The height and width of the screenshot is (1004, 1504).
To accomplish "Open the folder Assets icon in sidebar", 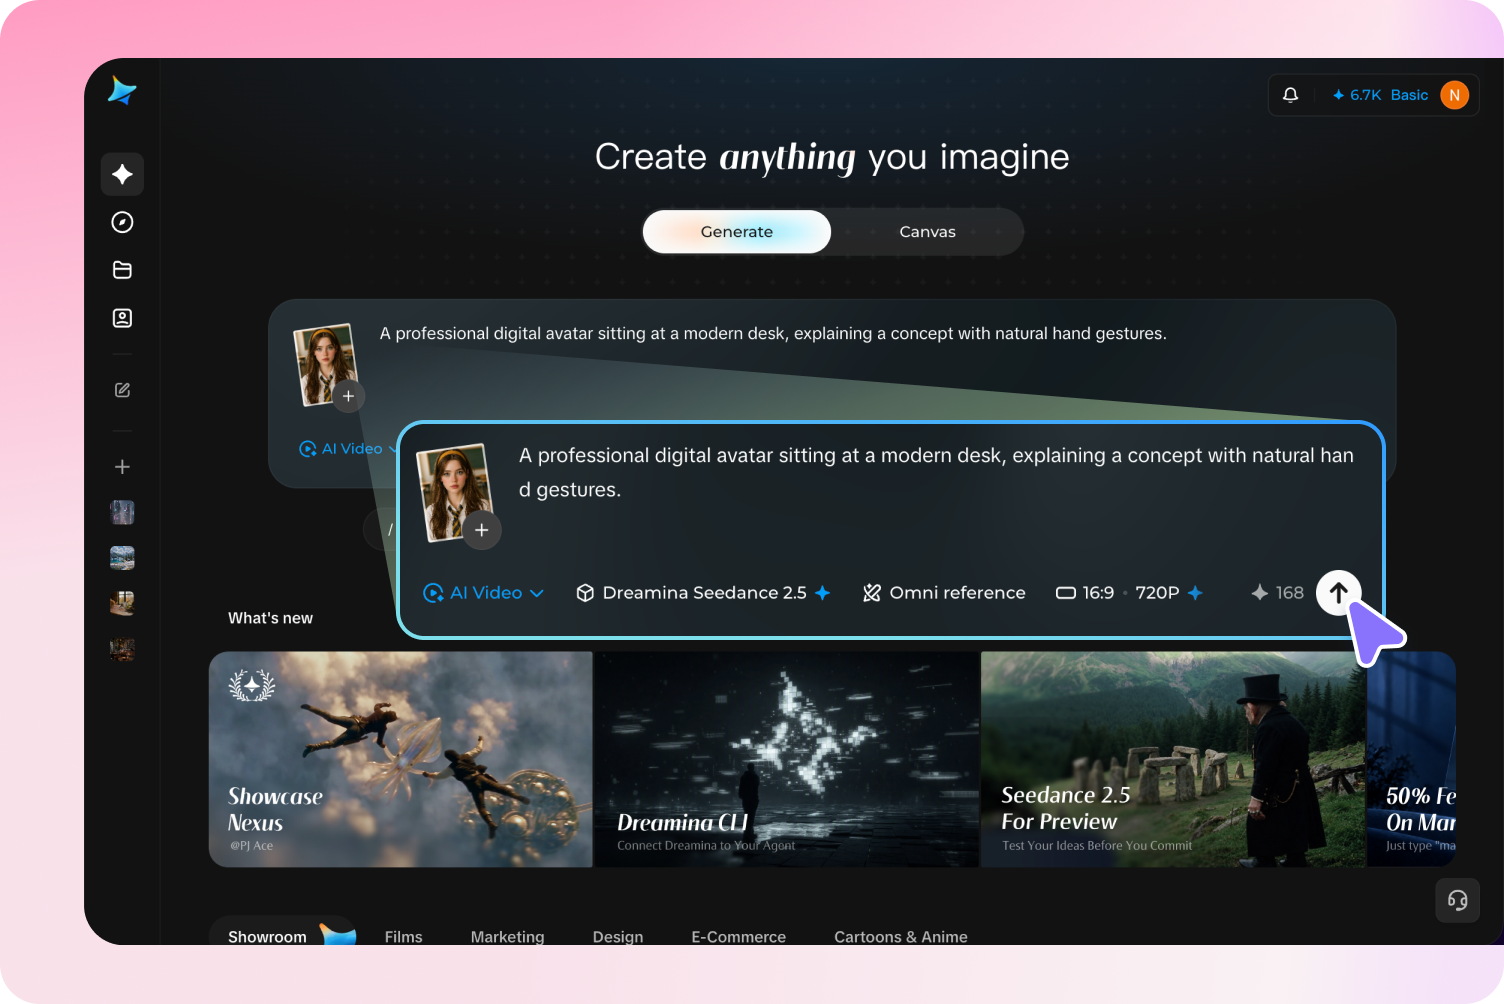I will 122,270.
